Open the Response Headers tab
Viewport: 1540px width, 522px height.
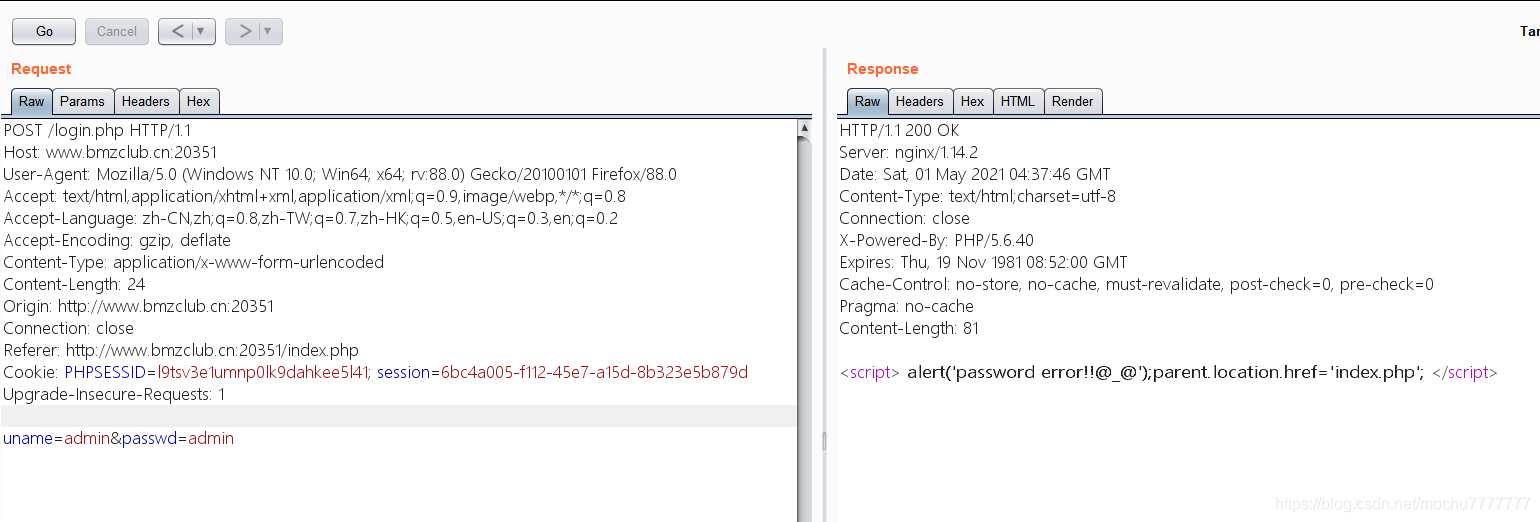coord(920,101)
